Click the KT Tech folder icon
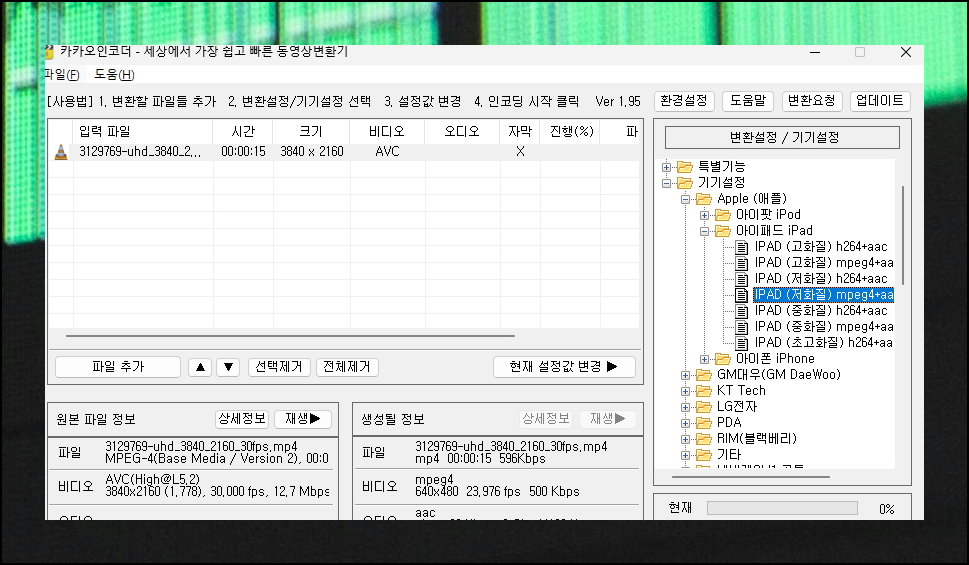 703,391
